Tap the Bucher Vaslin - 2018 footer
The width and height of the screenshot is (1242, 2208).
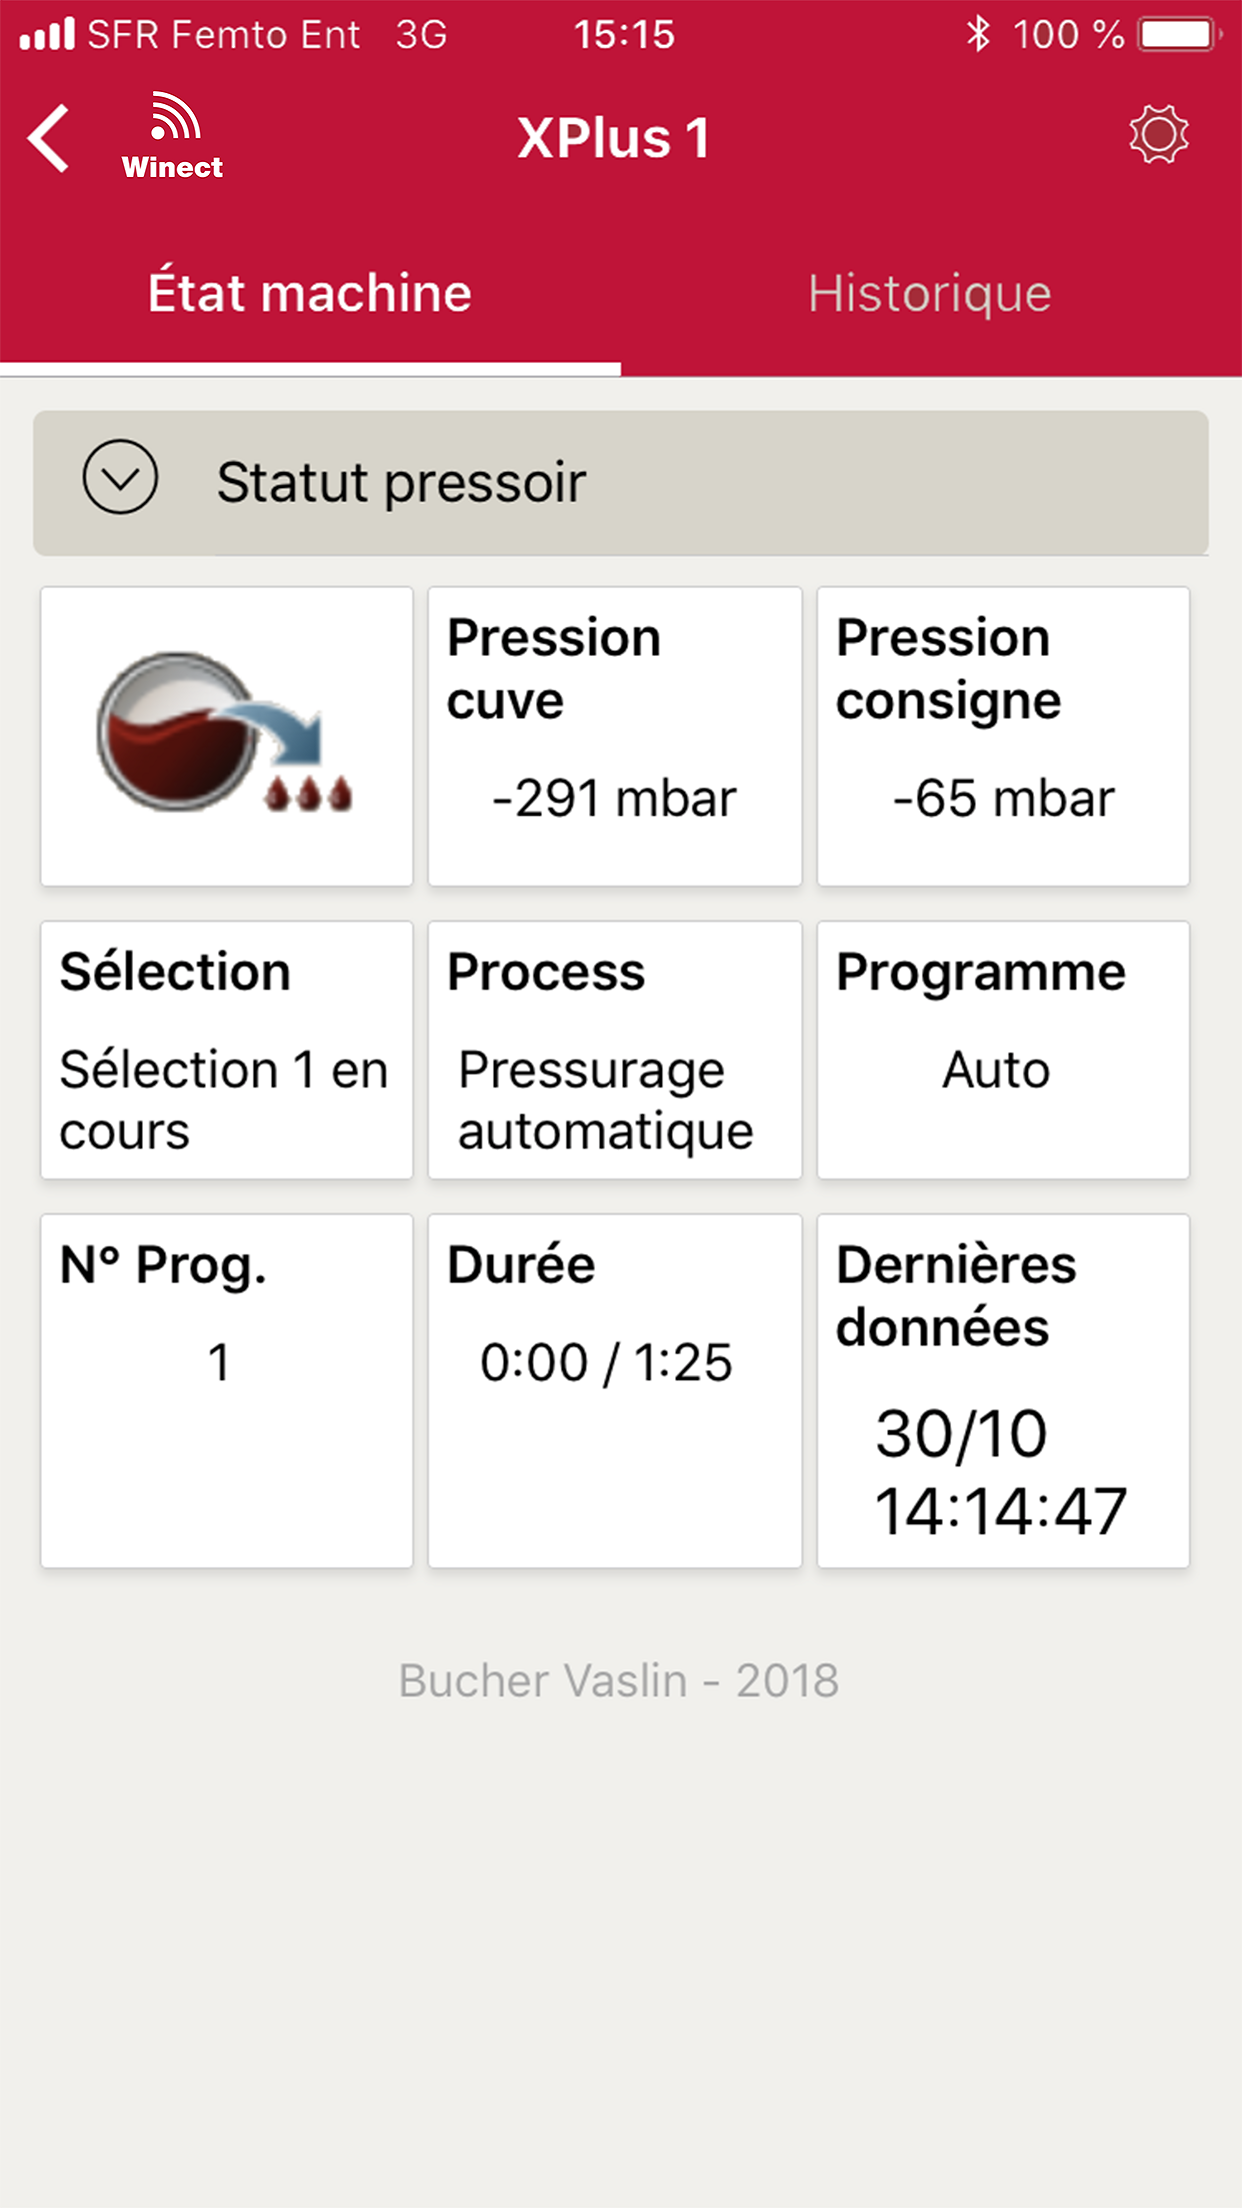[x=619, y=1680]
